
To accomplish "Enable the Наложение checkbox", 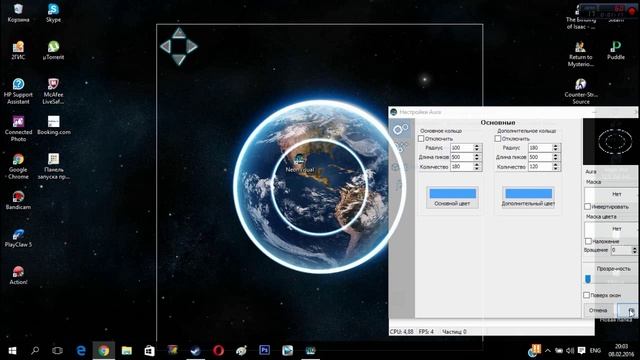I will (x=588, y=241).
